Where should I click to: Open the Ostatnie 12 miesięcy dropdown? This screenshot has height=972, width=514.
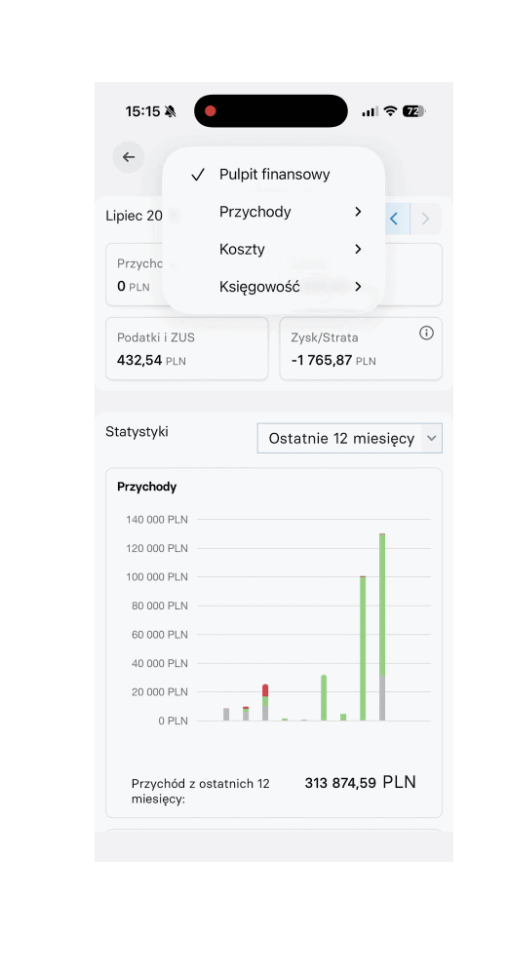pos(350,439)
